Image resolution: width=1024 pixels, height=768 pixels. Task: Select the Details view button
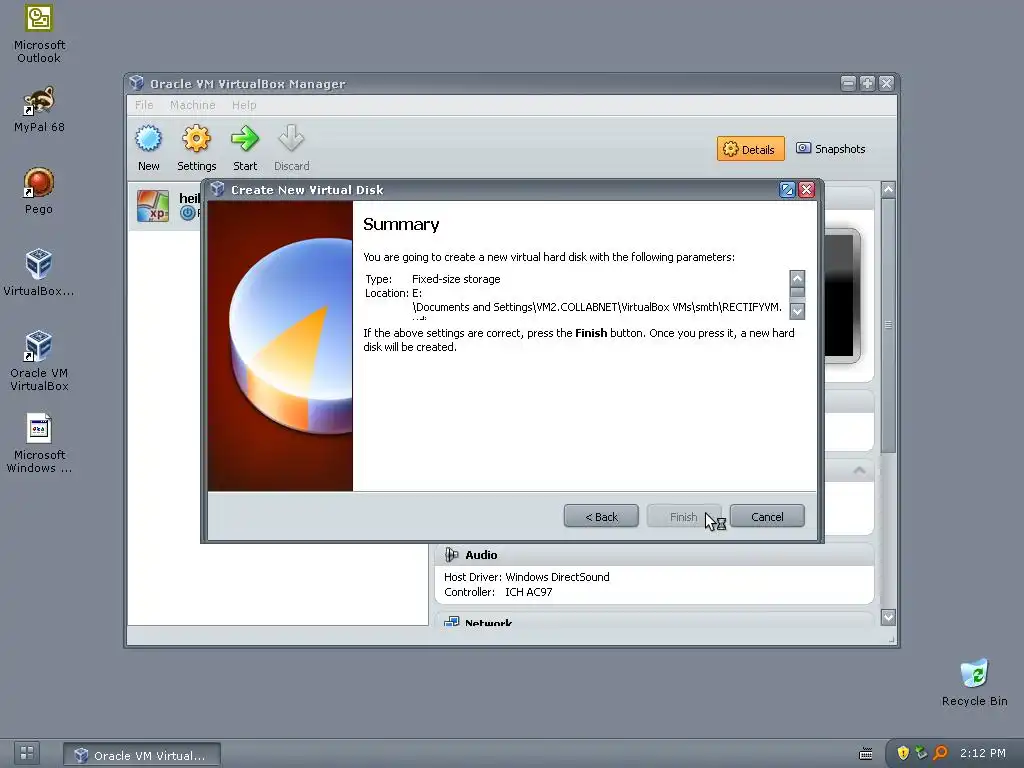[750, 149]
